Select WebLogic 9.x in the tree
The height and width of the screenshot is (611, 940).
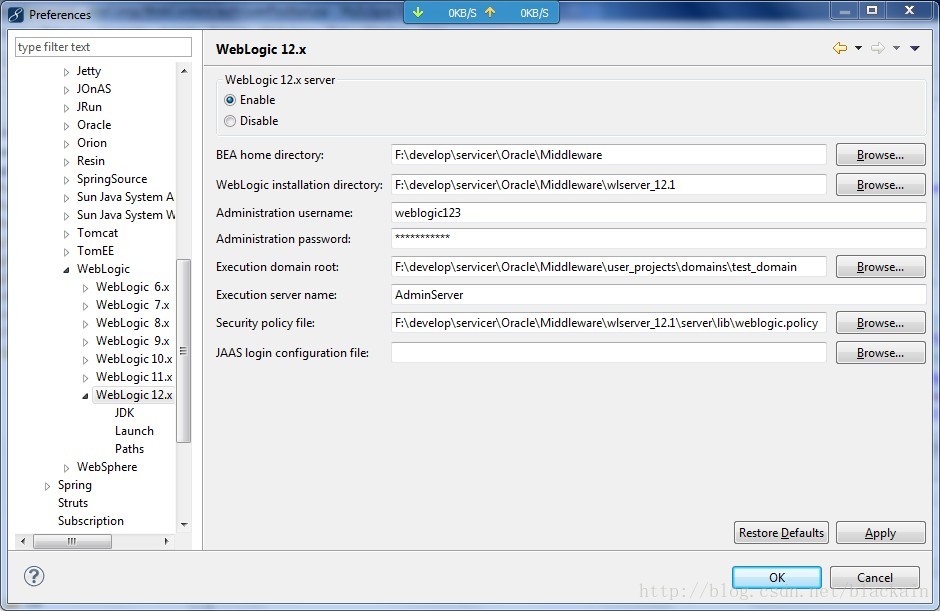[x=132, y=341]
